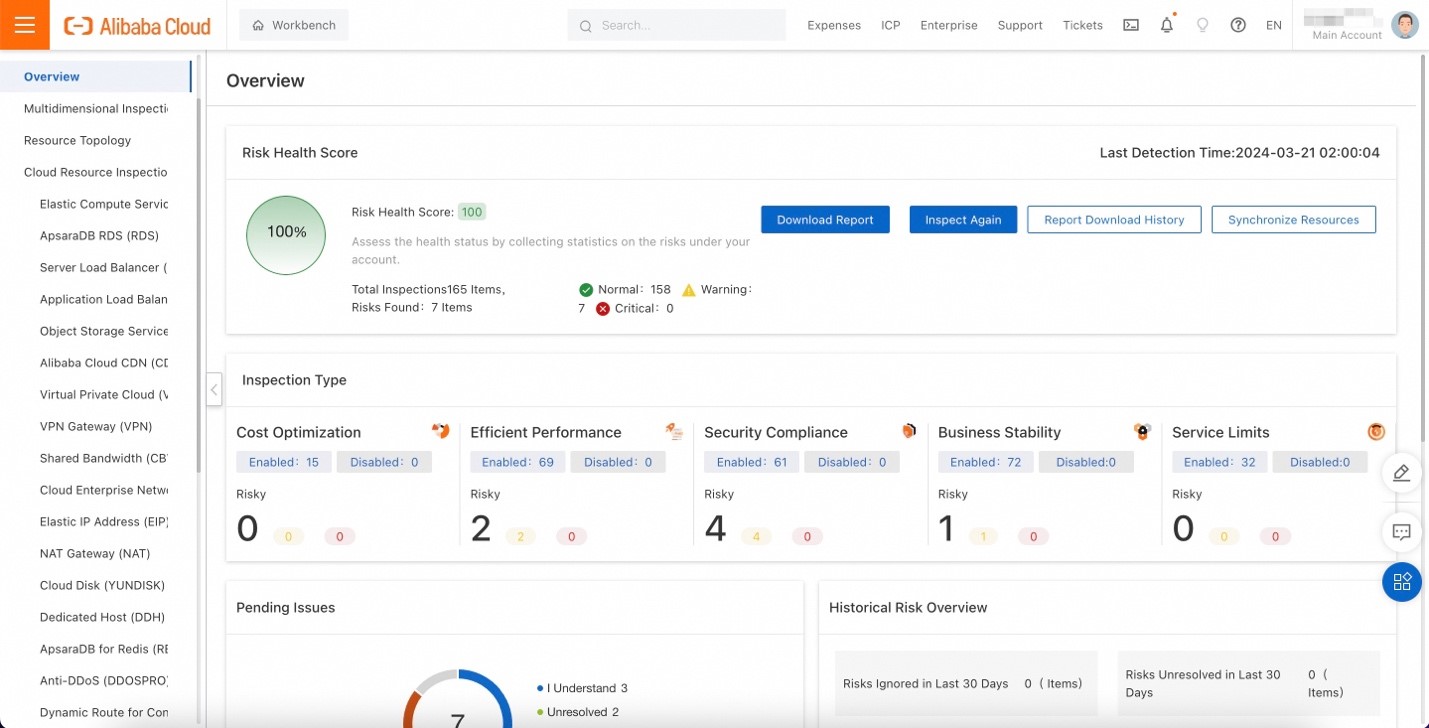Click the Unresolved 2 legend entry
Image resolution: width=1429 pixels, height=728 pixels.
click(578, 712)
